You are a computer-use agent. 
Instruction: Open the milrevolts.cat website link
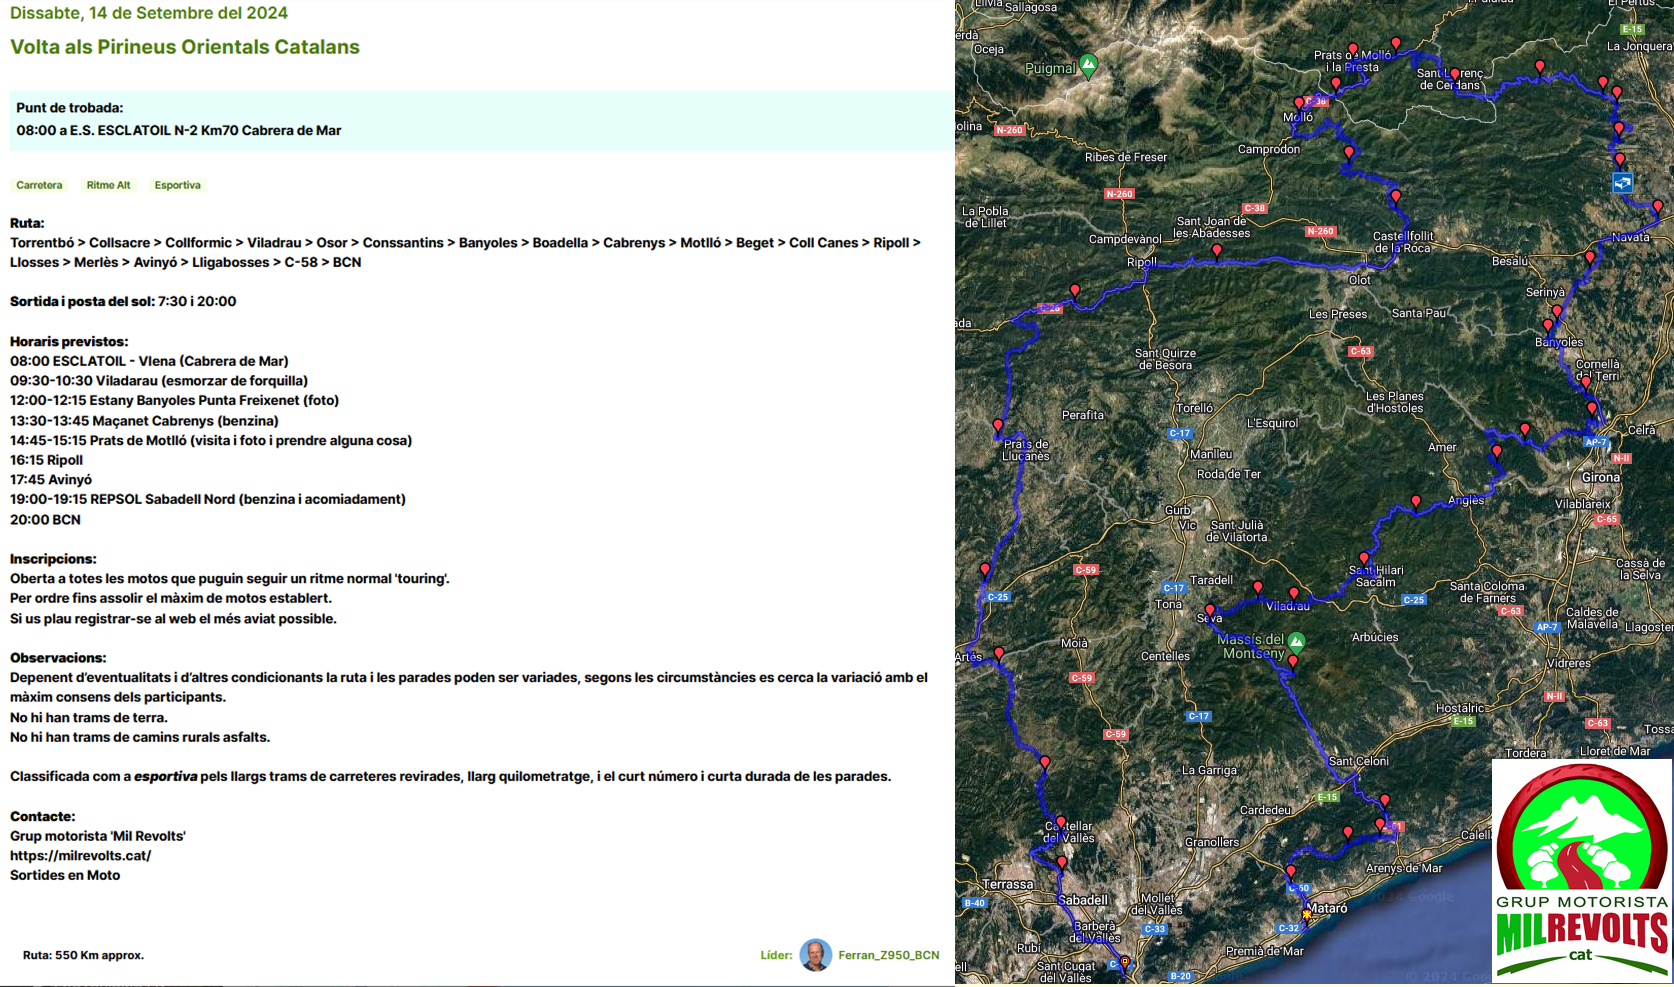[80, 855]
